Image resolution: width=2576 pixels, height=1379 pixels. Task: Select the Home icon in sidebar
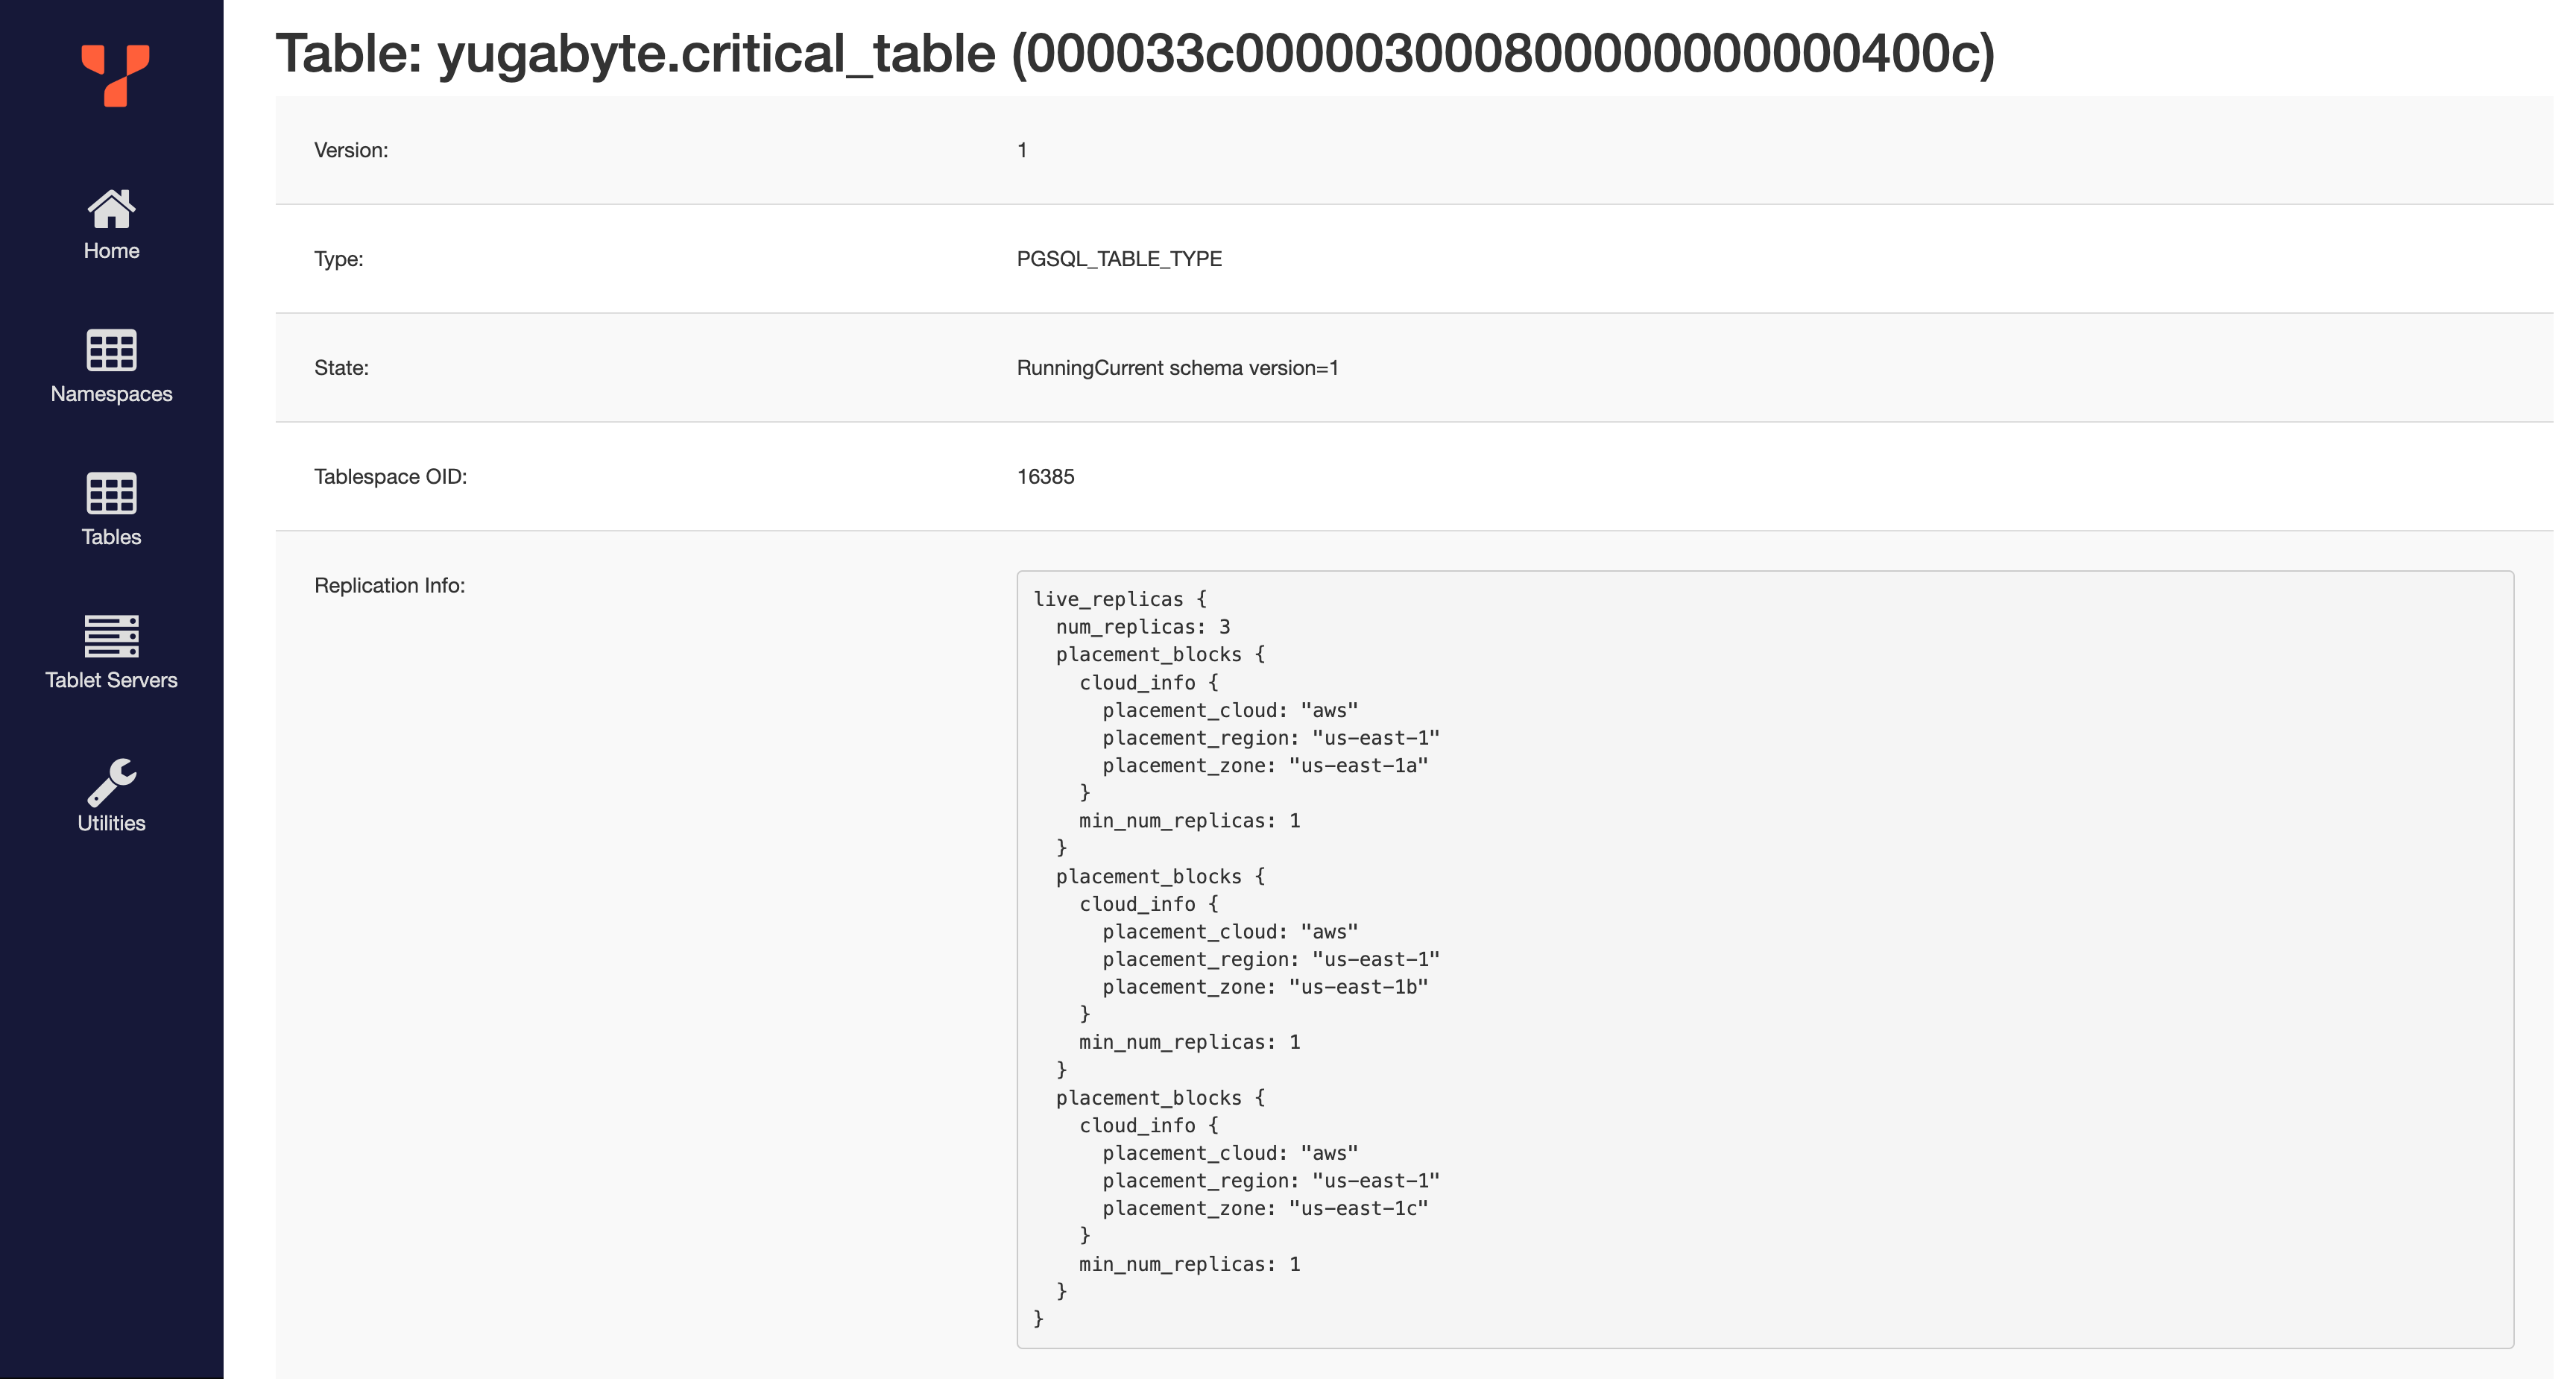pyautogui.click(x=111, y=207)
